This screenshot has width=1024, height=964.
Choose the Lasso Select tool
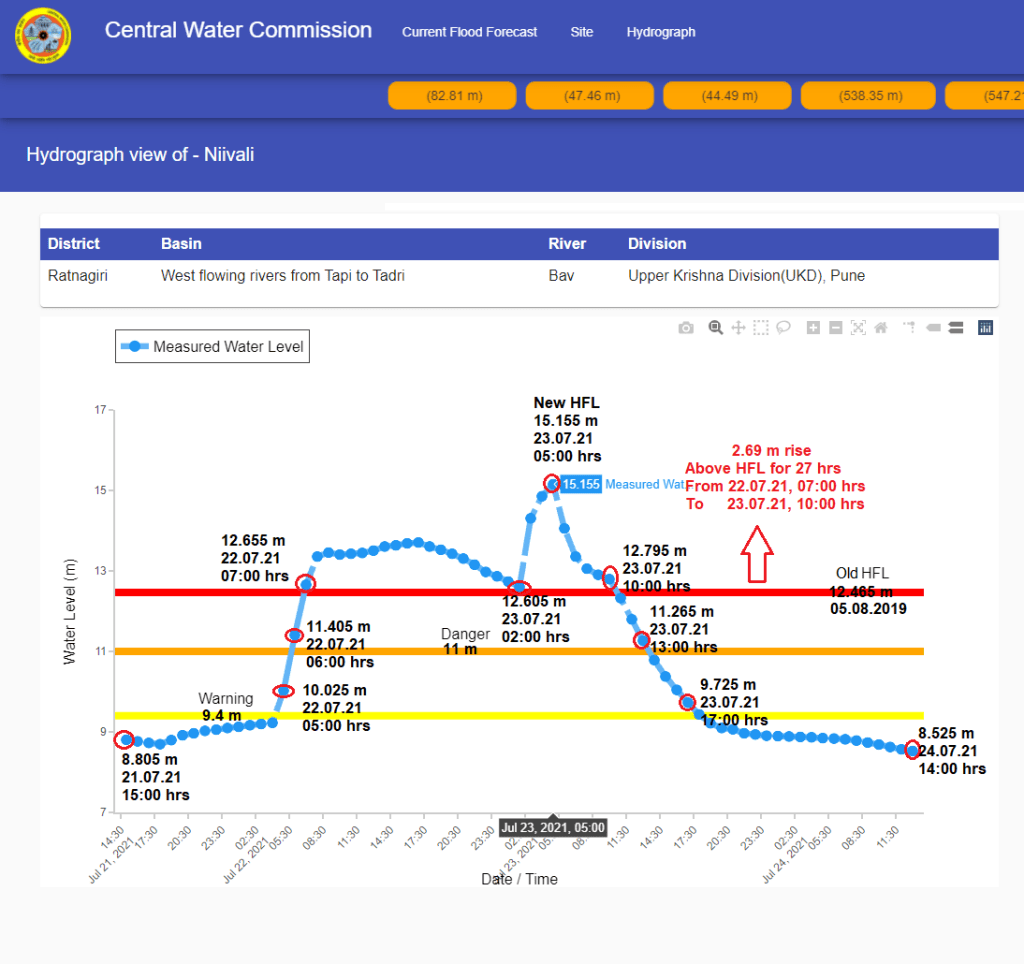(x=783, y=328)
